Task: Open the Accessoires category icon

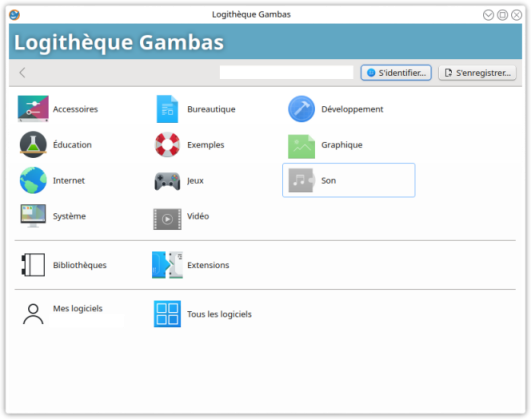Action: pos(33,109)
